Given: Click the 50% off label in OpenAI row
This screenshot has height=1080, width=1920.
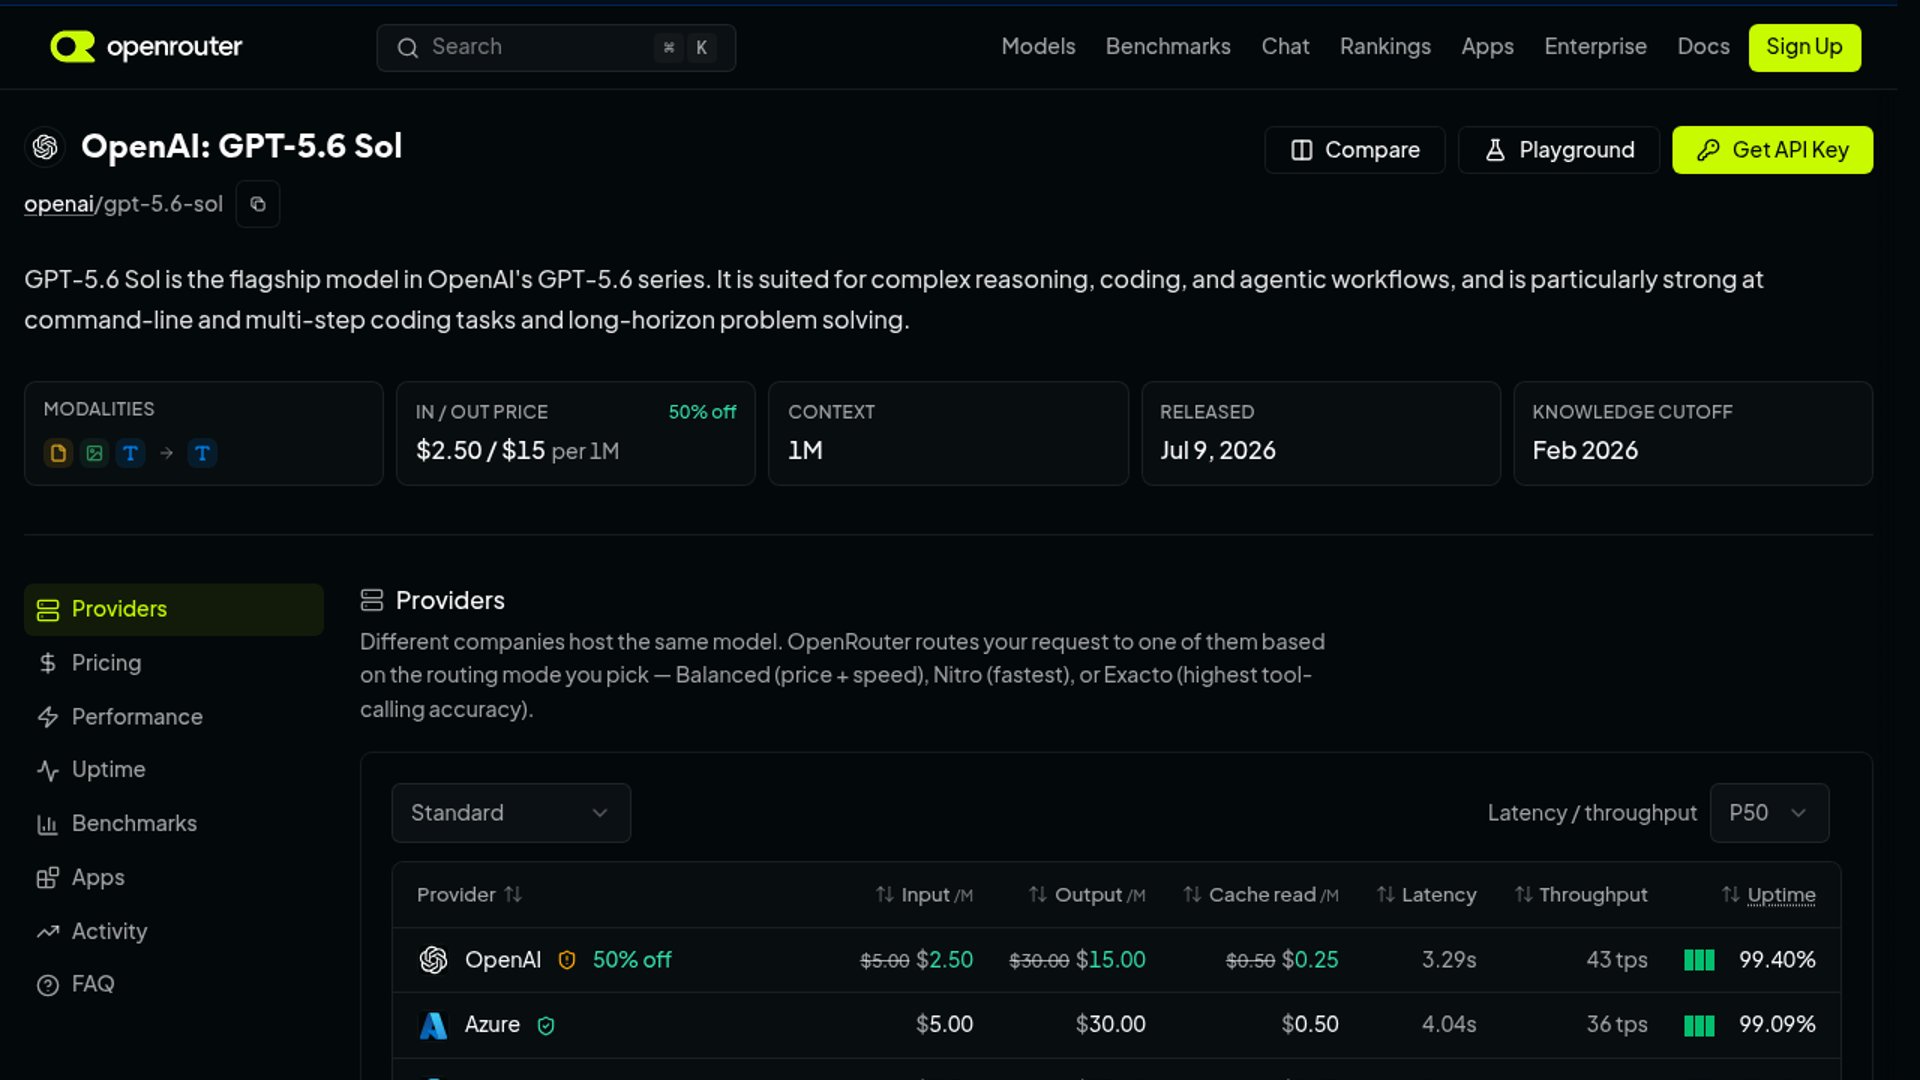Looking at the screenshot, I should (632, 960).
